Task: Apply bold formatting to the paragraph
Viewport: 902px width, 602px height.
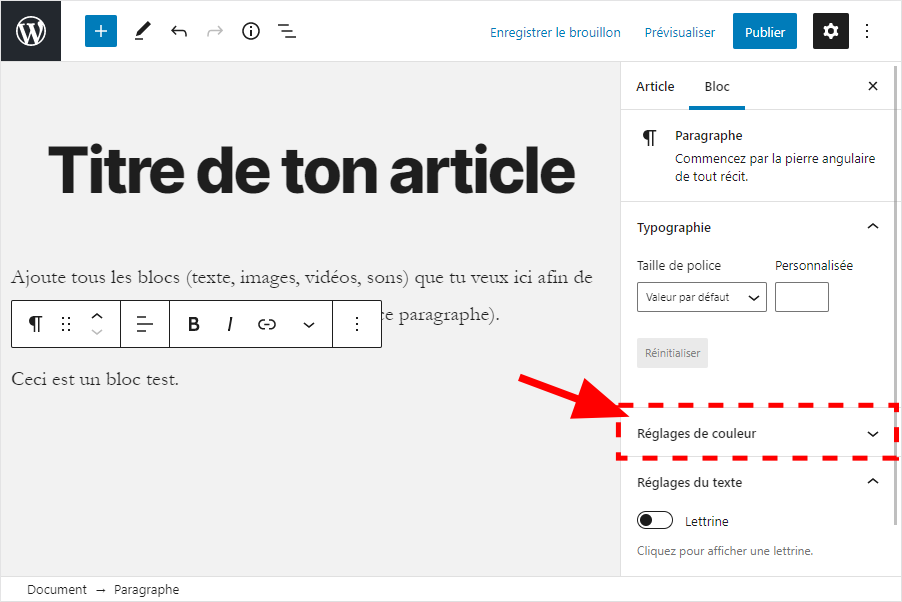Action: click(194, 324)
